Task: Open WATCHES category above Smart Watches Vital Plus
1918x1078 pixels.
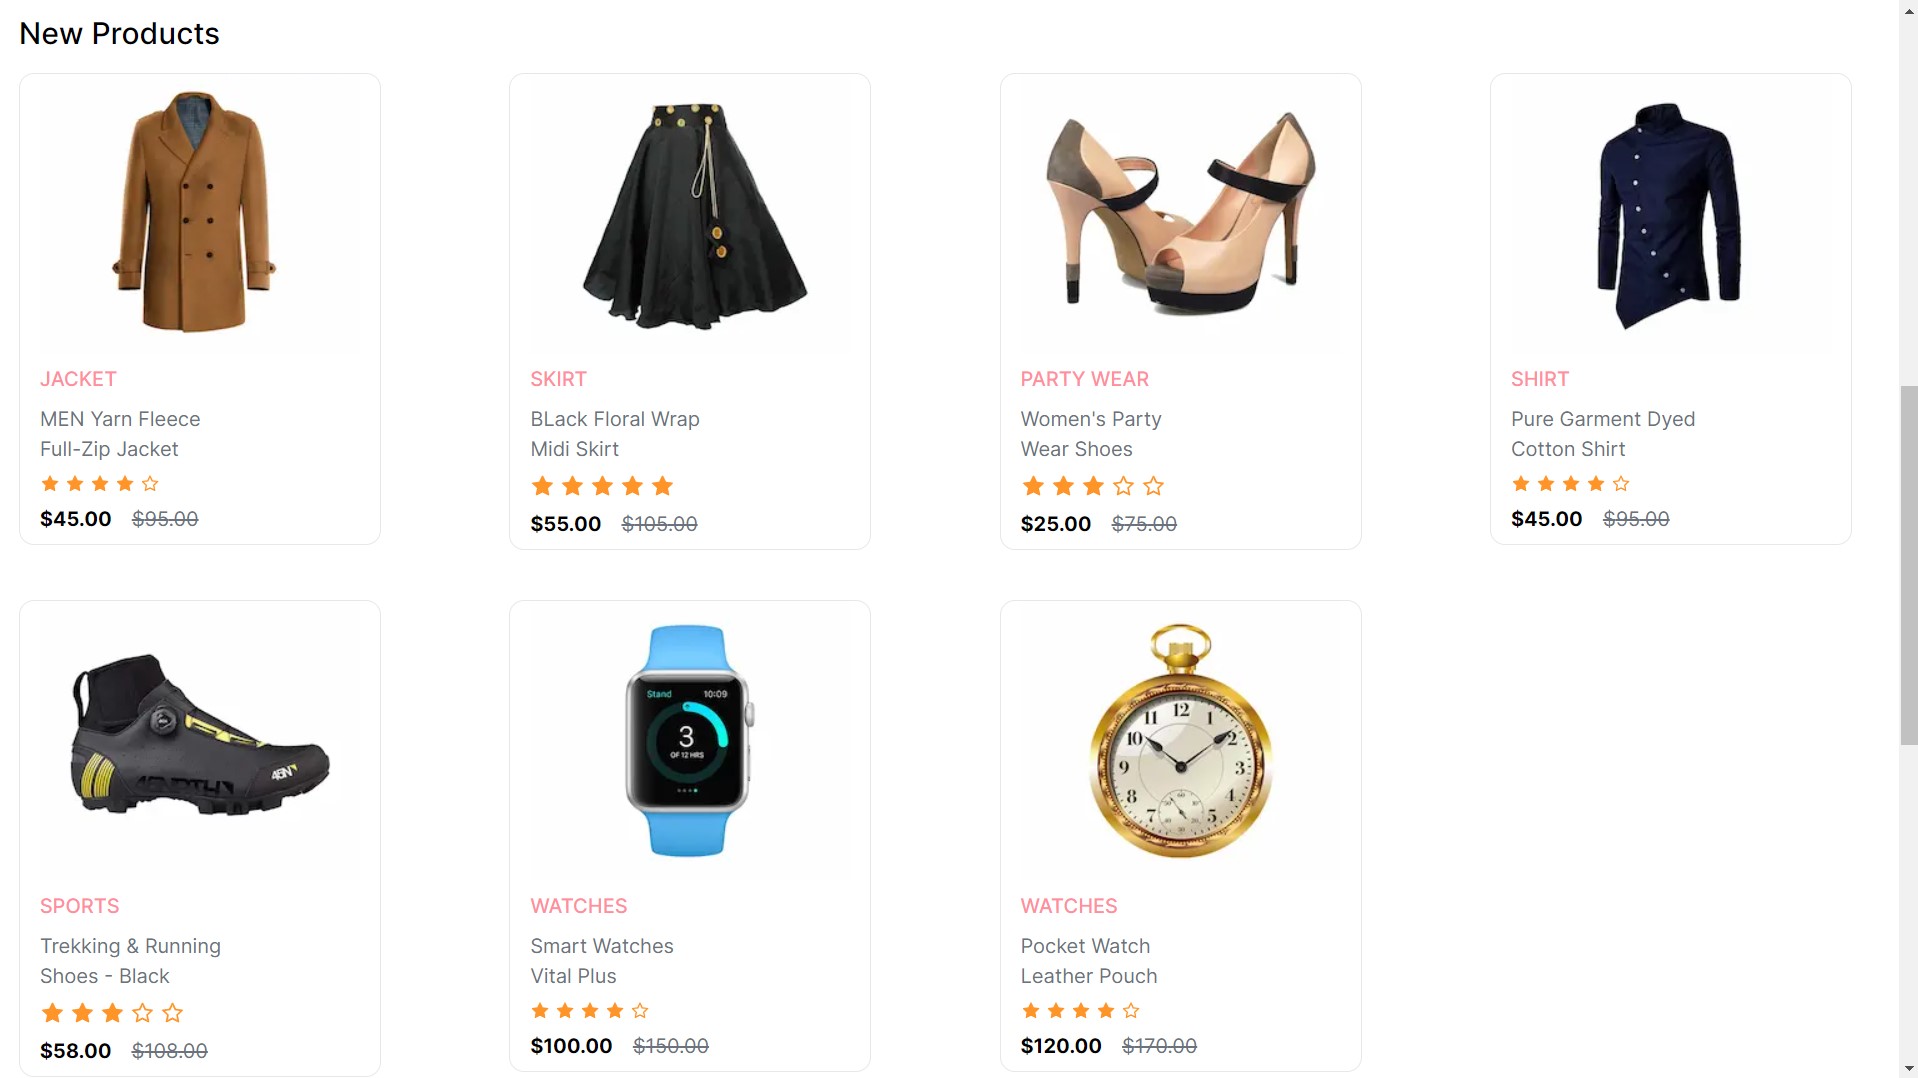Action: (x=578, y=906)
